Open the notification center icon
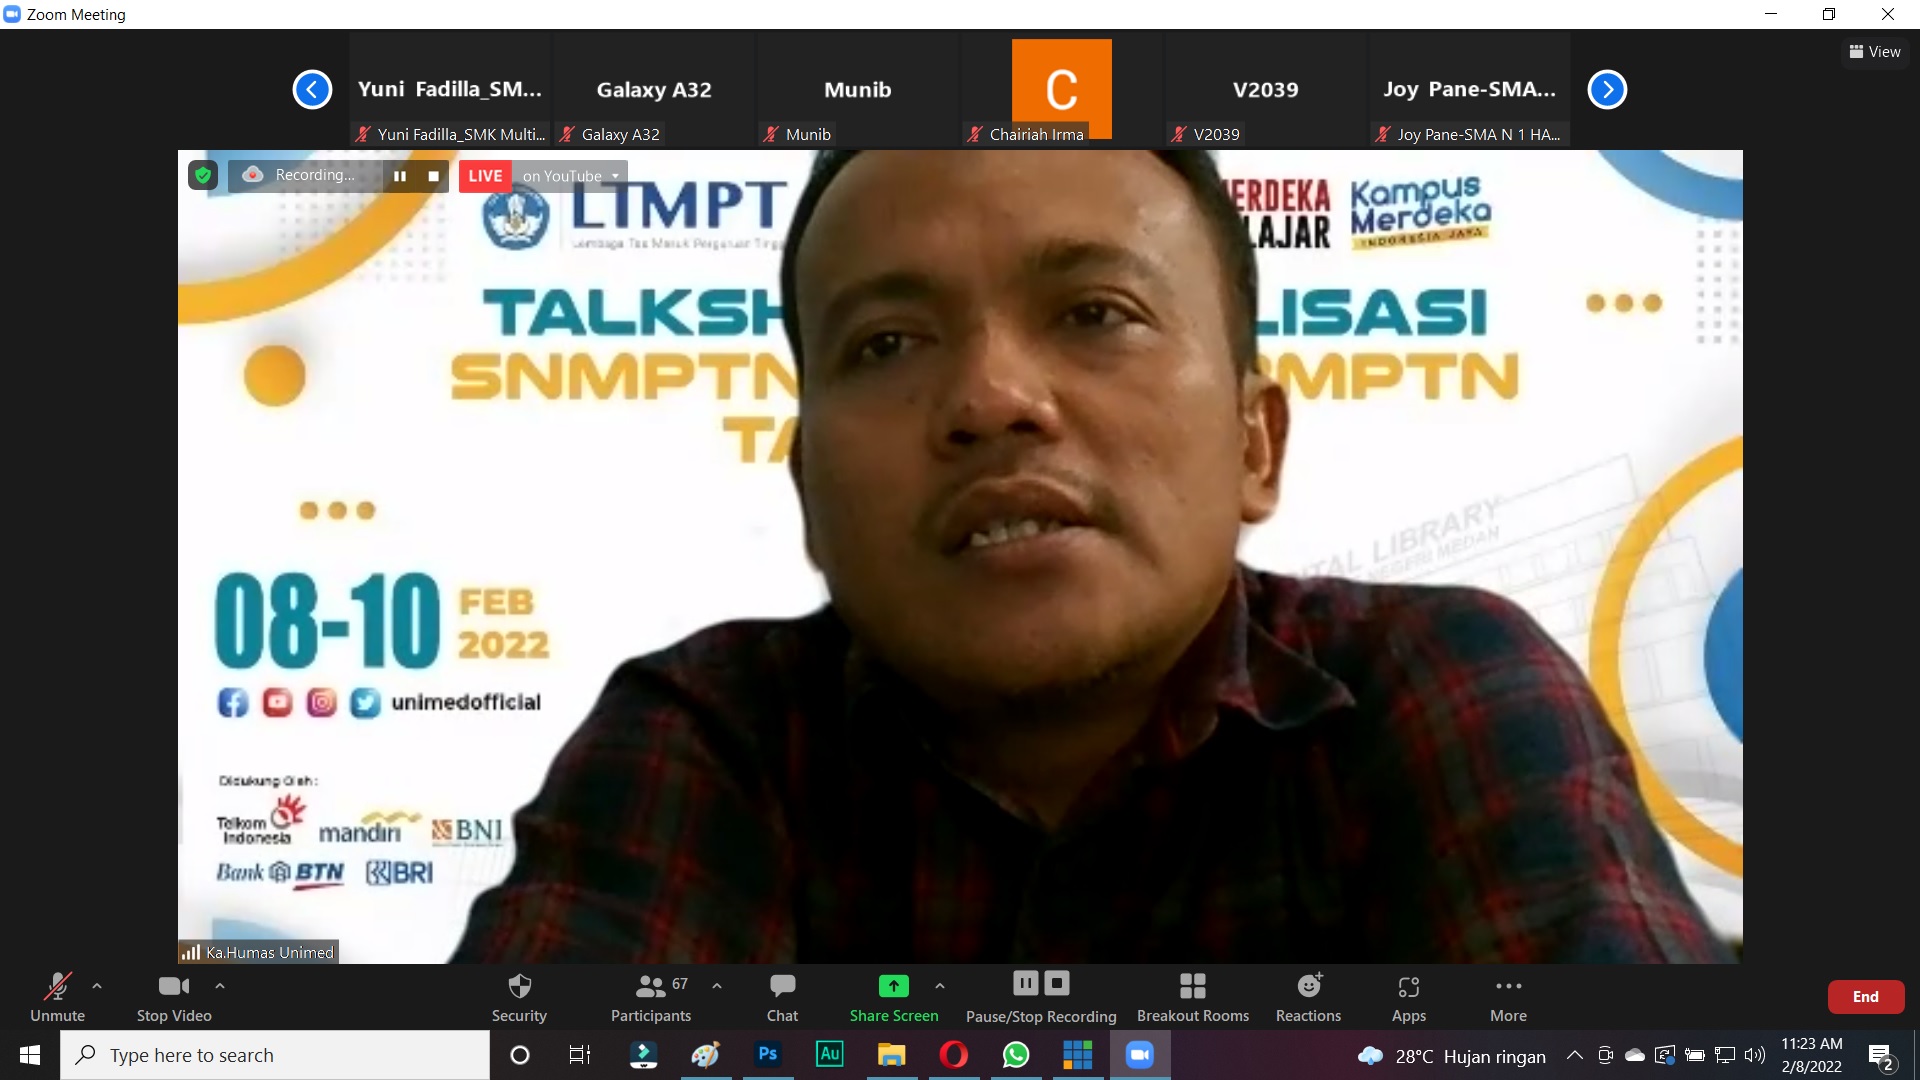 (1881, 1055)
